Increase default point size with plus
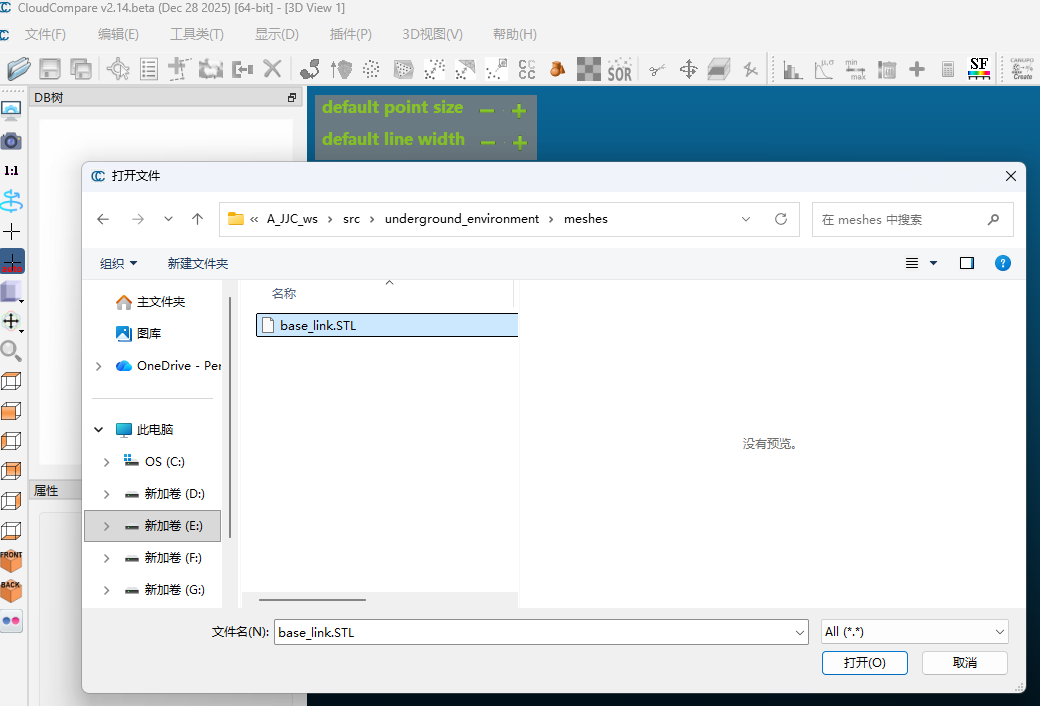This screenshot has height=706, width=1040. click(x=519, y=111)
